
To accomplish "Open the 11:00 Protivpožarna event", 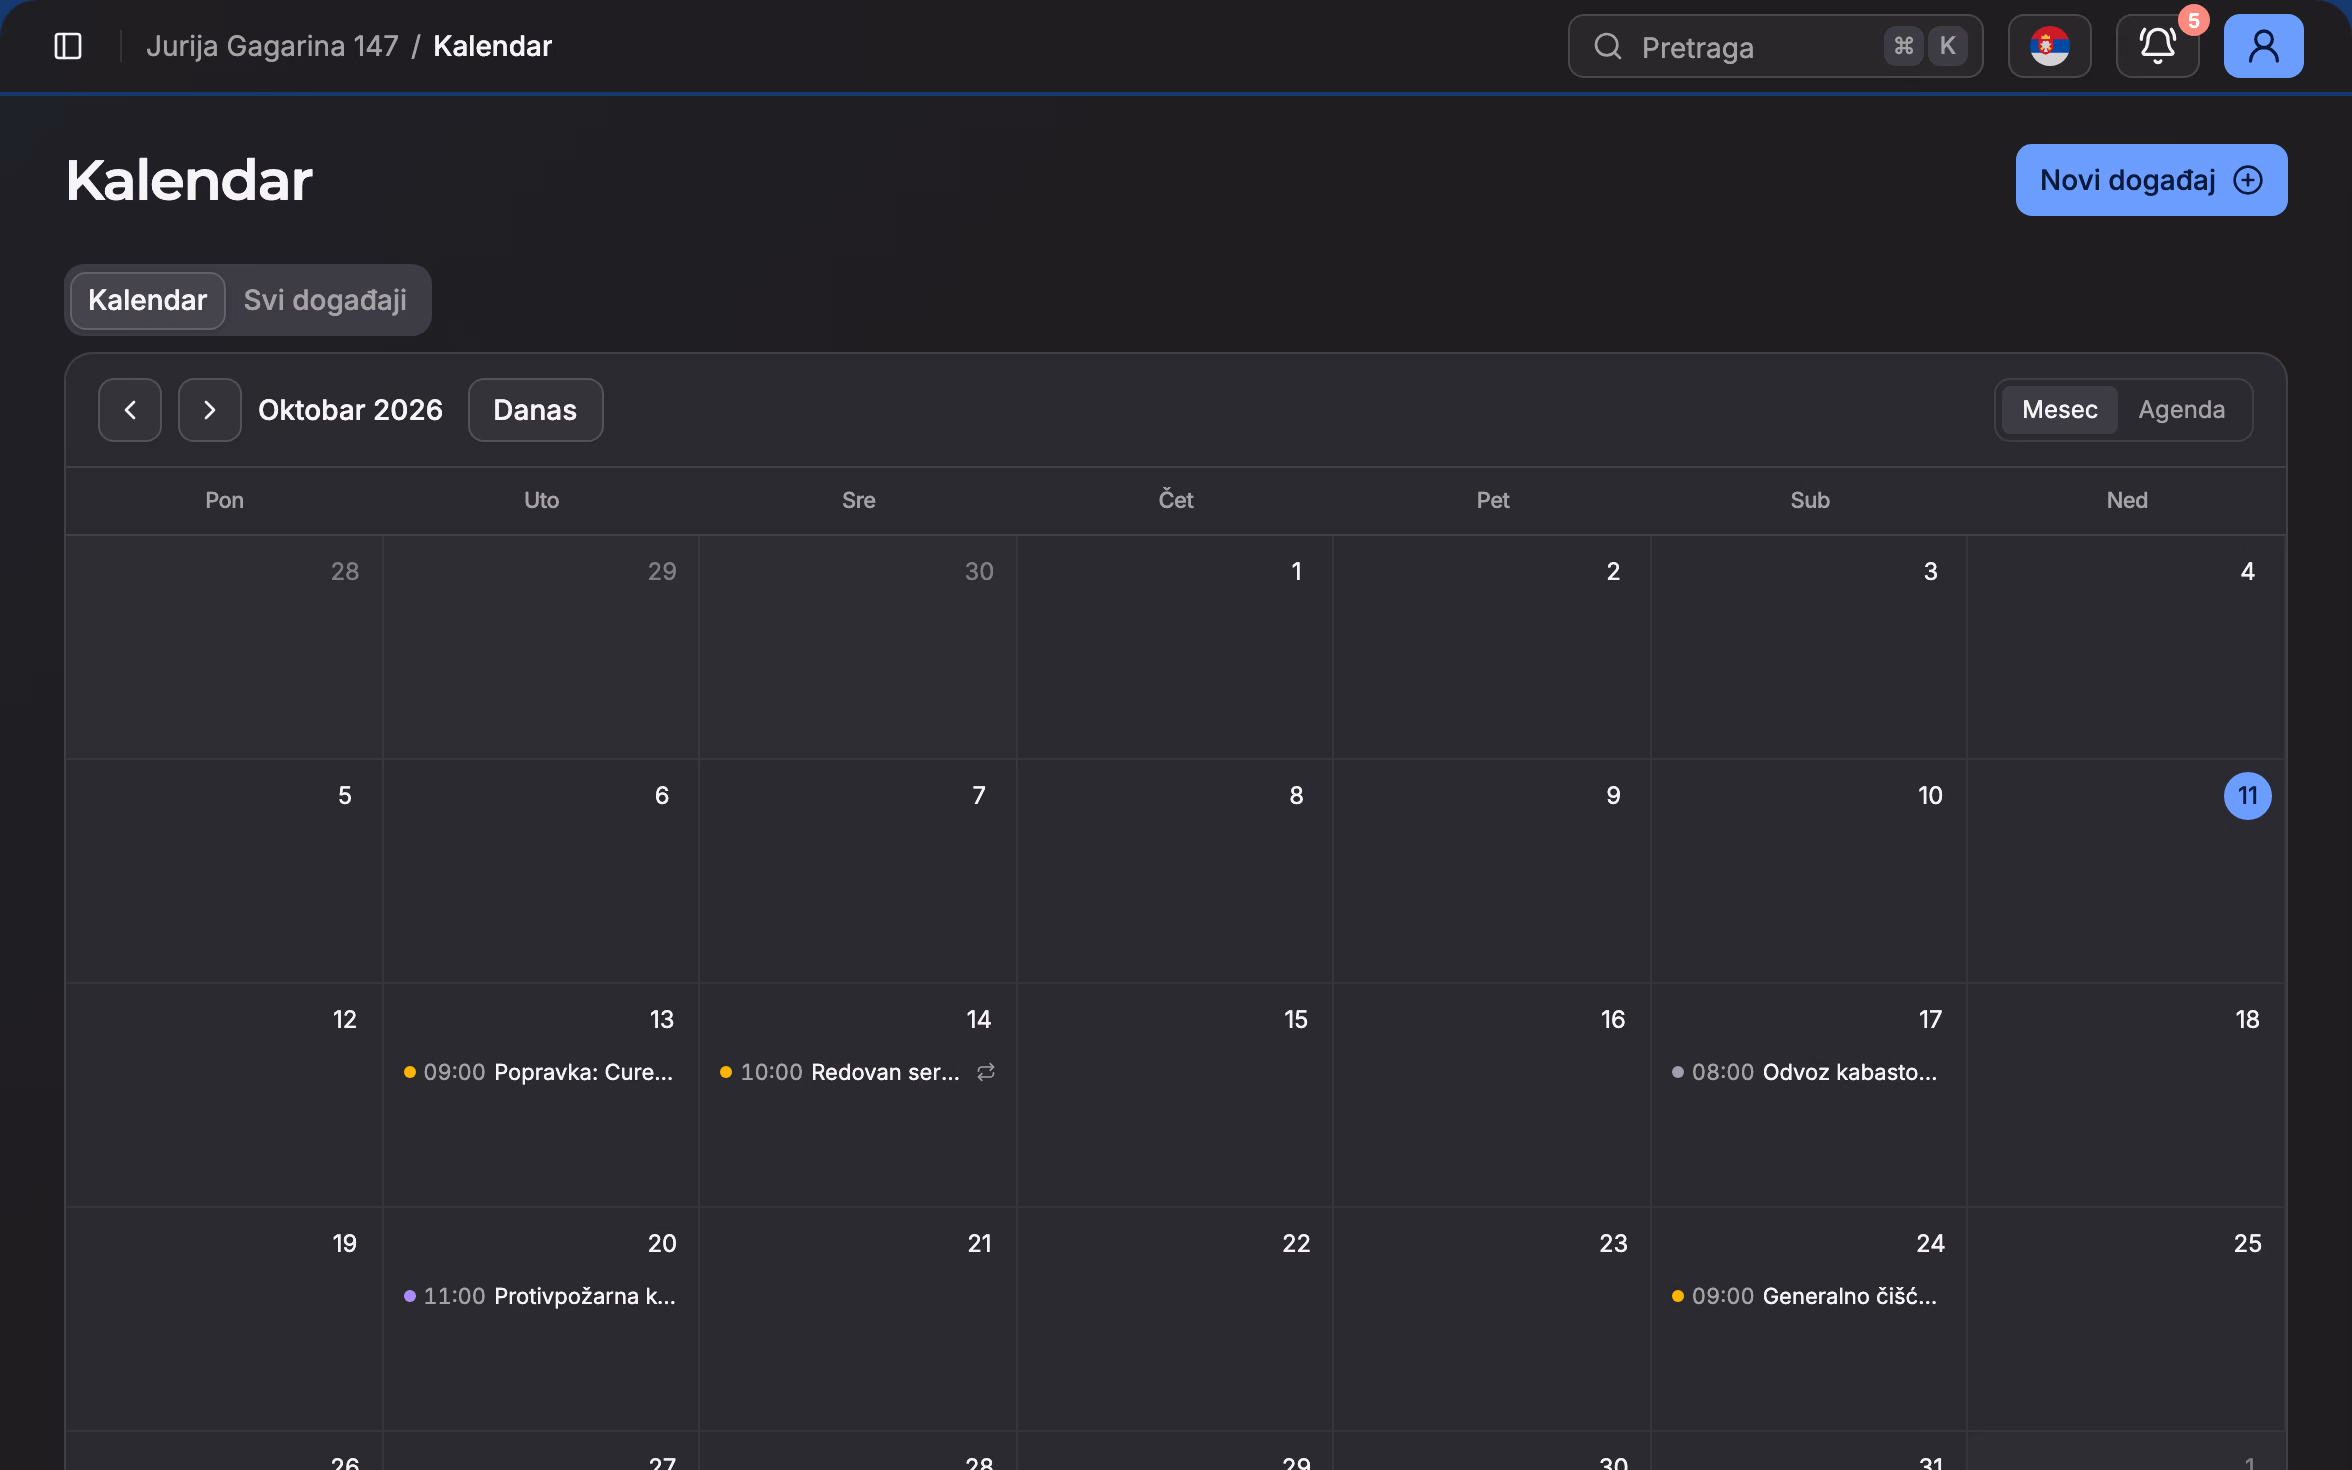I will [x=540, y=1296].
